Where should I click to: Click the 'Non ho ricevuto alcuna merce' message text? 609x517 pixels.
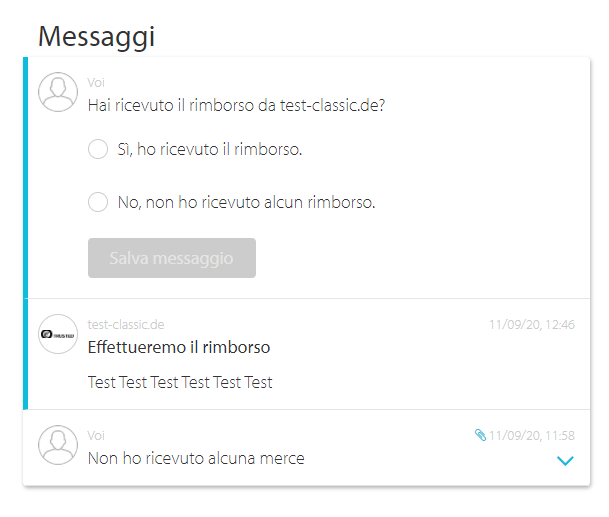196,458
